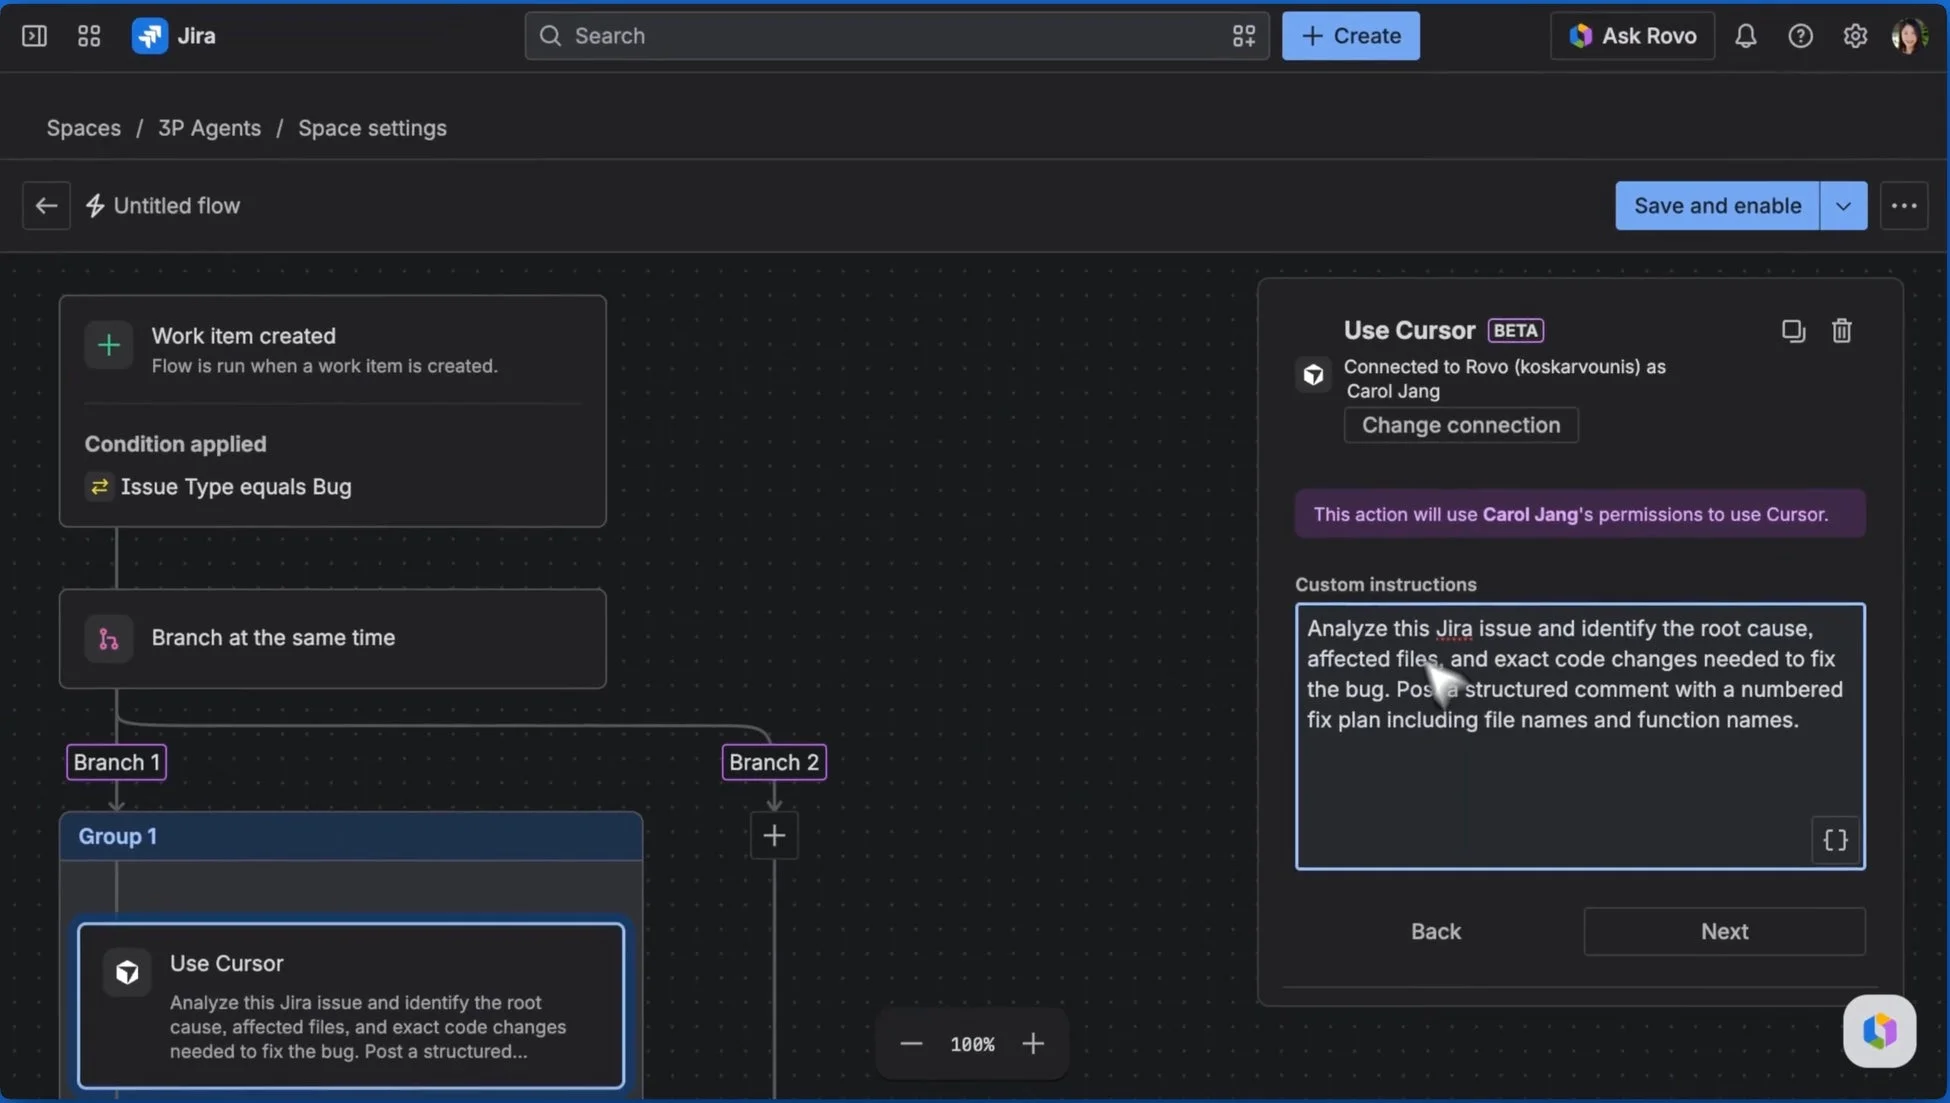
Task: Click the Create button
Action: click(x=1350, y=36)
